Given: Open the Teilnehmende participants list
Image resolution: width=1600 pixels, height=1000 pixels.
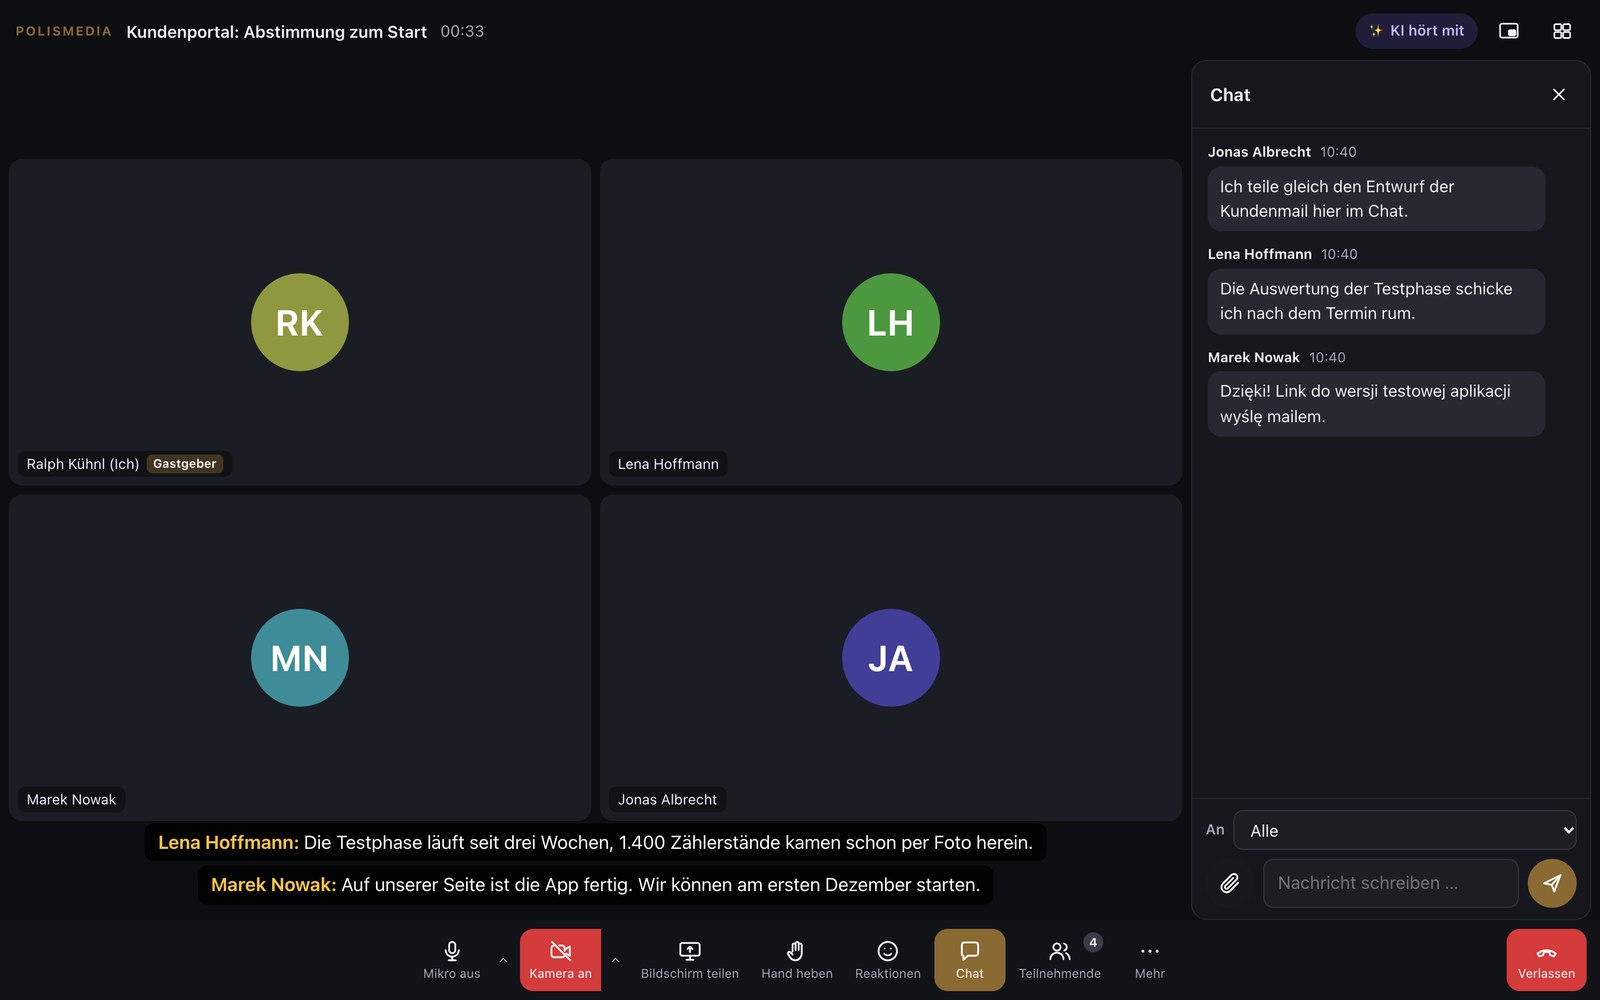Looking at the screenshot, I should coord(1060,960).
